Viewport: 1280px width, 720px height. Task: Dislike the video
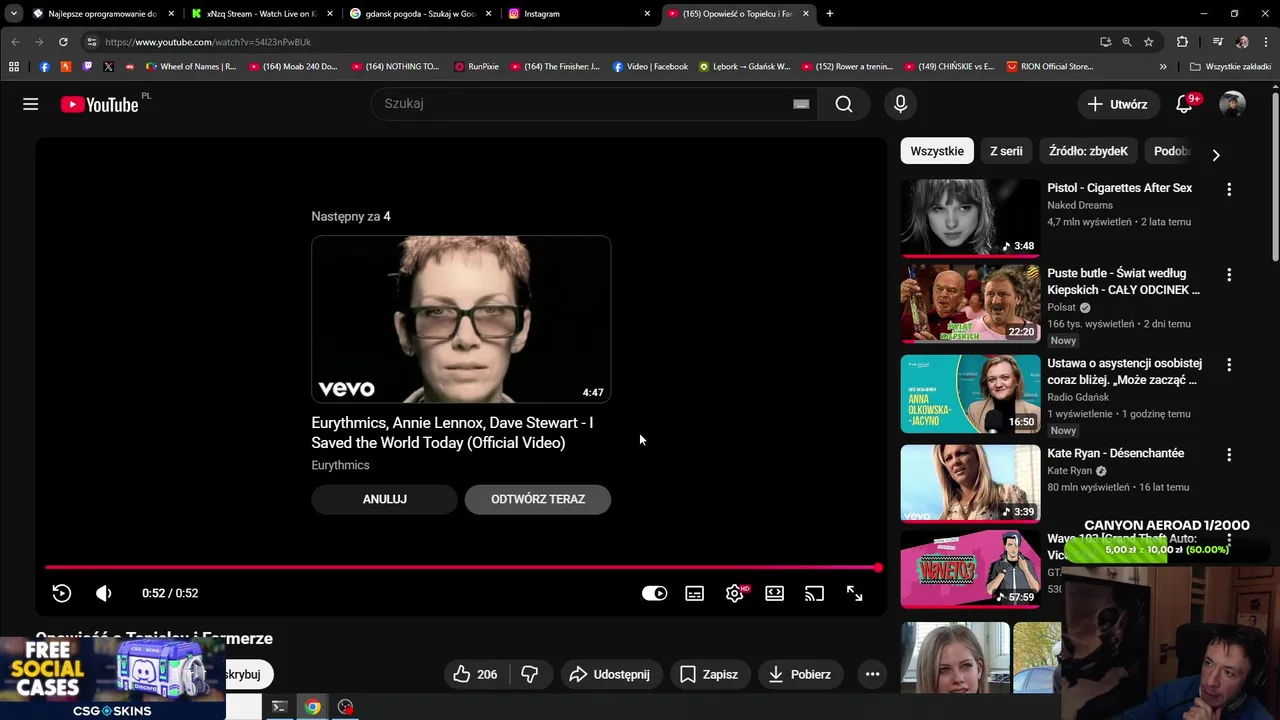coord(530,674)
